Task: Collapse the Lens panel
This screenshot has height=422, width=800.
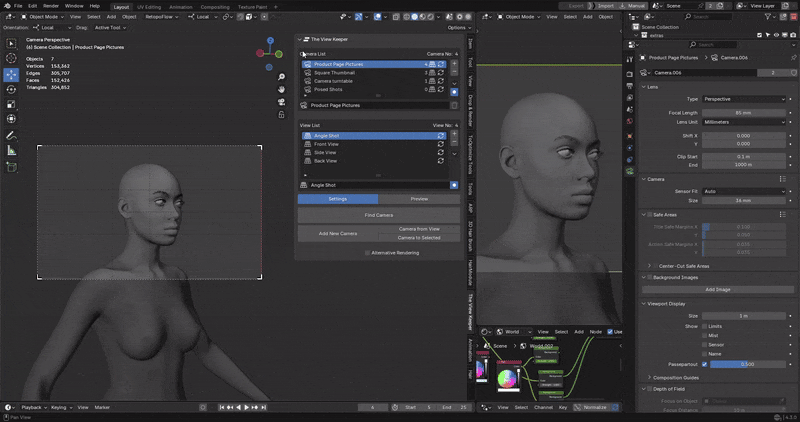Action: [644, 87]
